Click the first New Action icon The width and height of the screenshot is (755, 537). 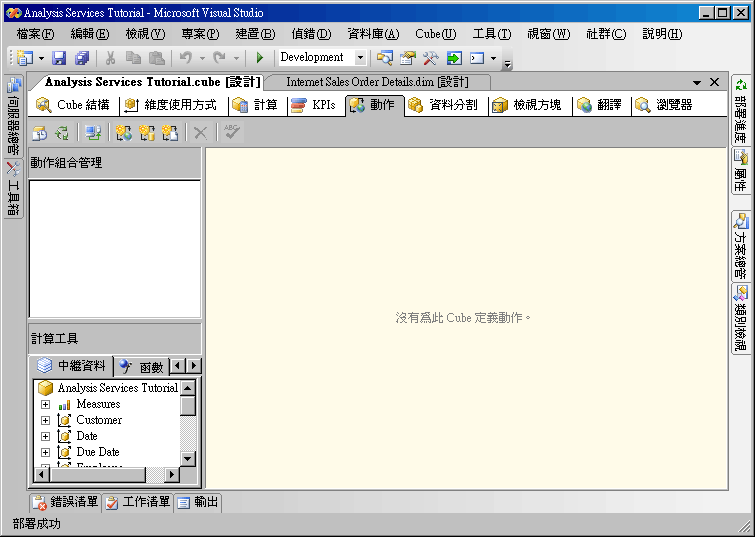(124, 133)
